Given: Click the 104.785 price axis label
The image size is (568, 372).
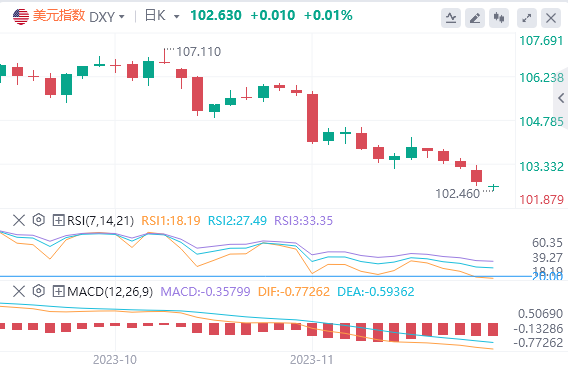Looking at the screenshot, I should pos(541,122).
